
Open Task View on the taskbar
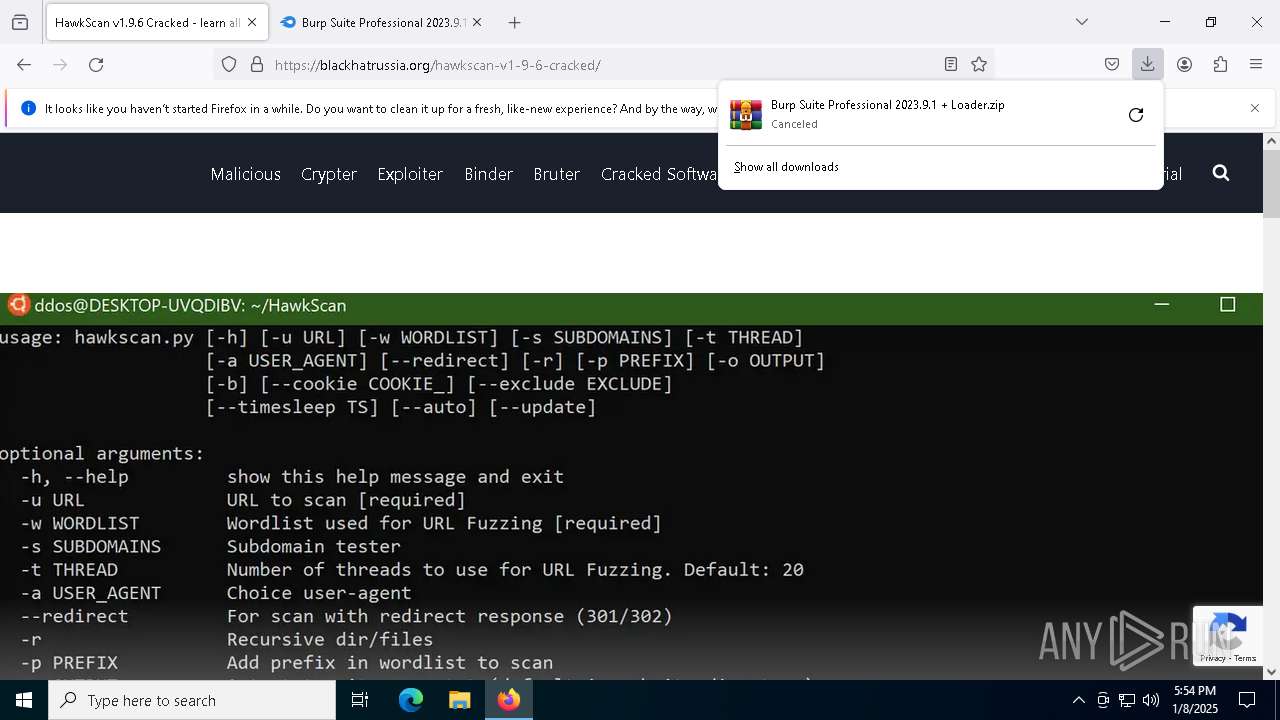coord(360,700)
